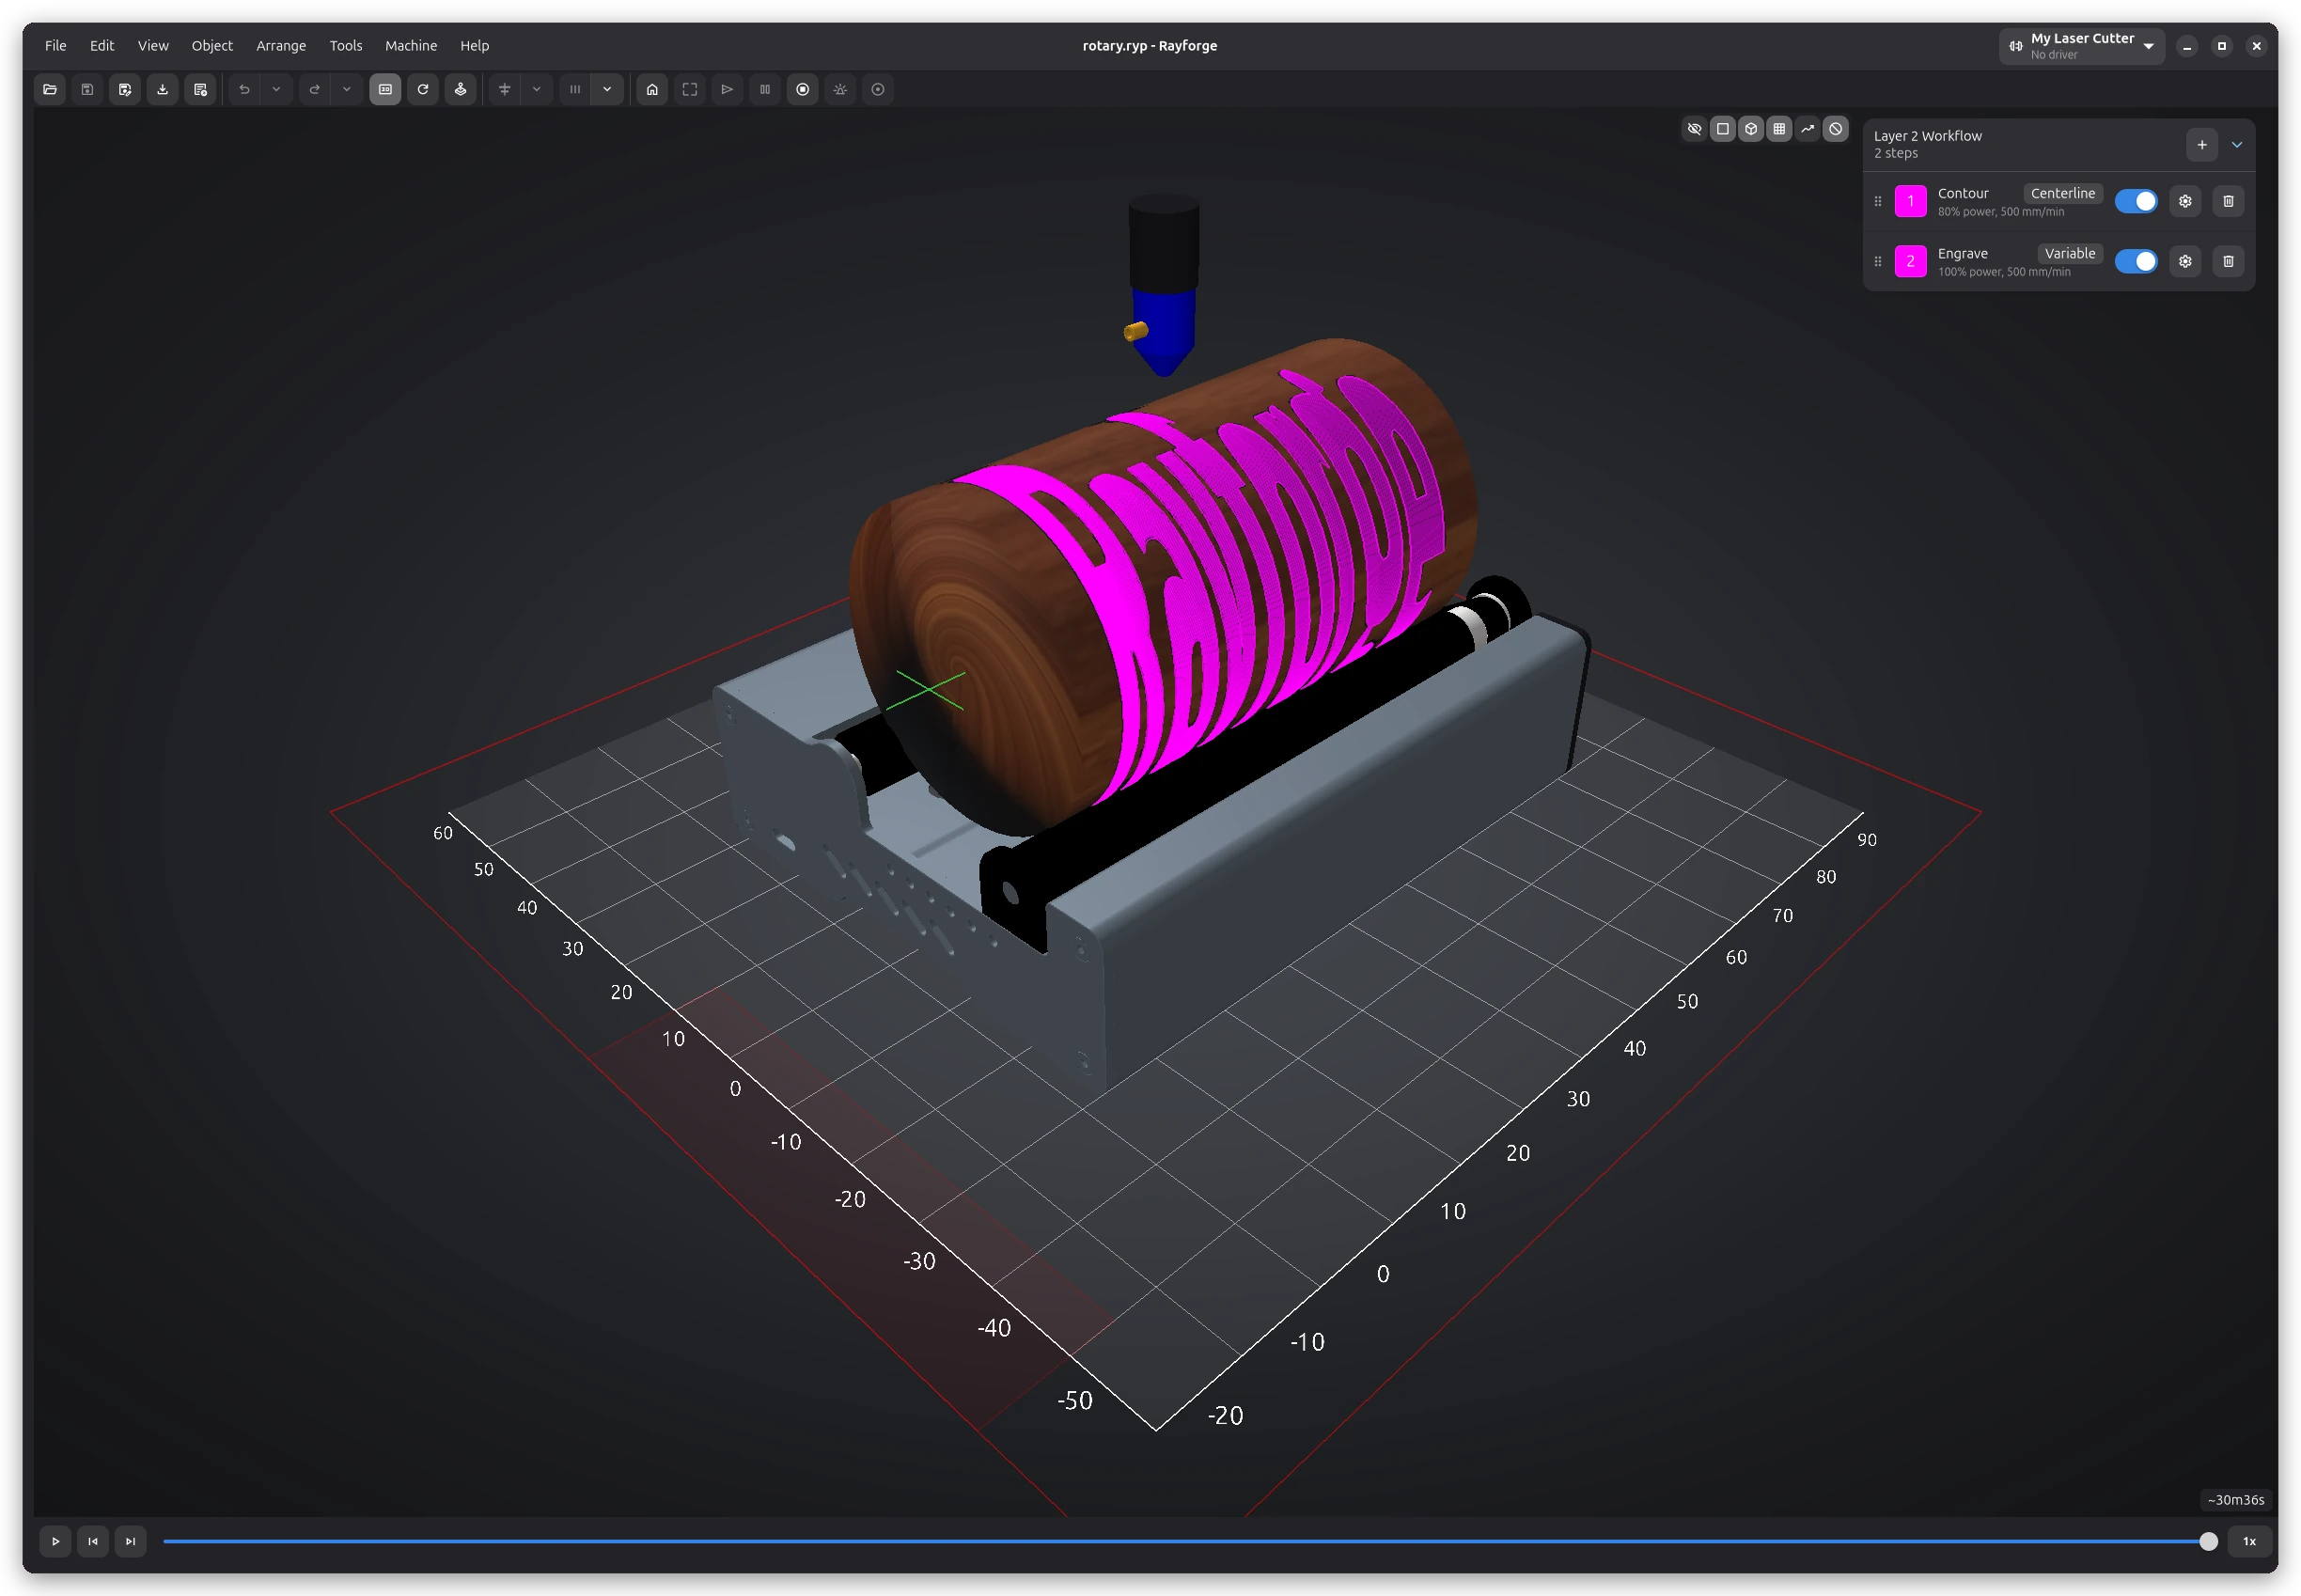Click the circular refresh arrow icon
The height and width of the screenshot is (1596, 2301).
pos(423,89)
